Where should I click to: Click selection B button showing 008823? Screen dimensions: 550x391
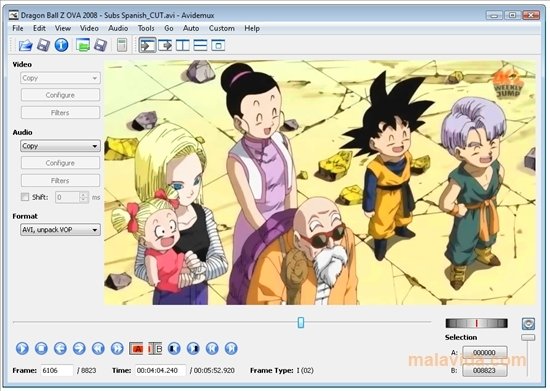point(484,370)
